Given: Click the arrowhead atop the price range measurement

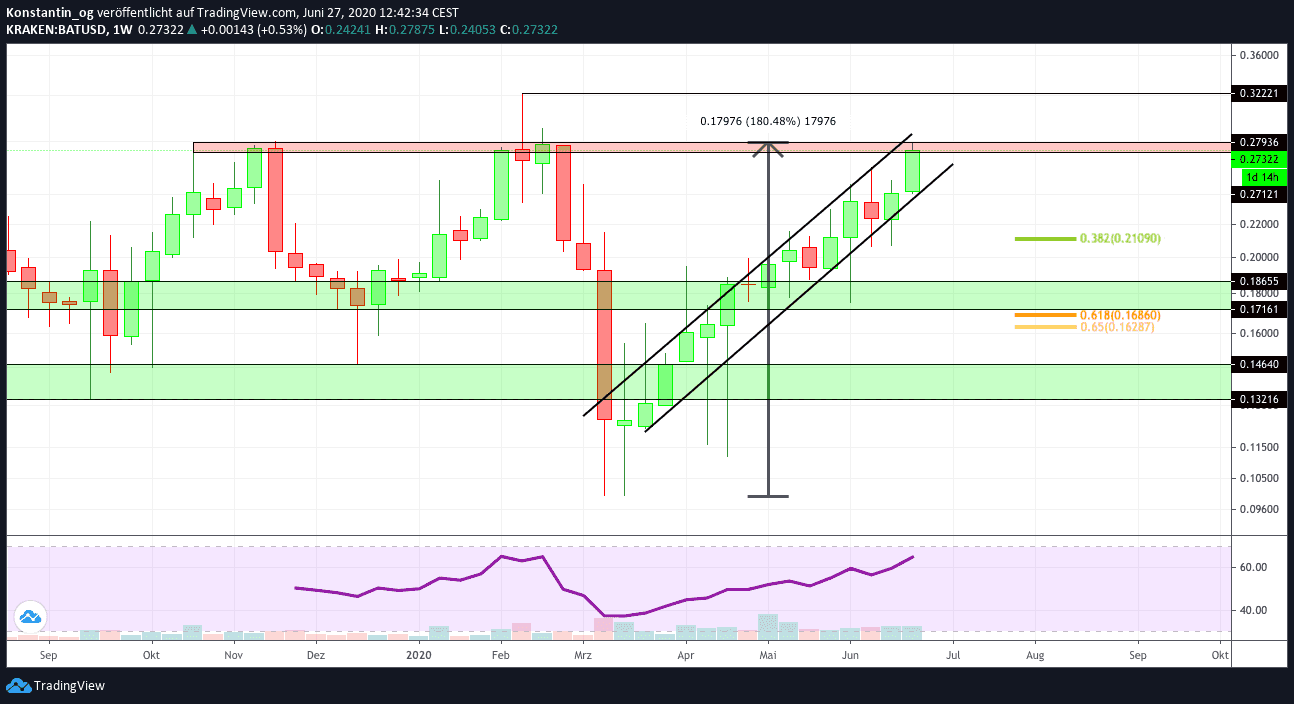Looking at the screenshot, I should 768,148.
